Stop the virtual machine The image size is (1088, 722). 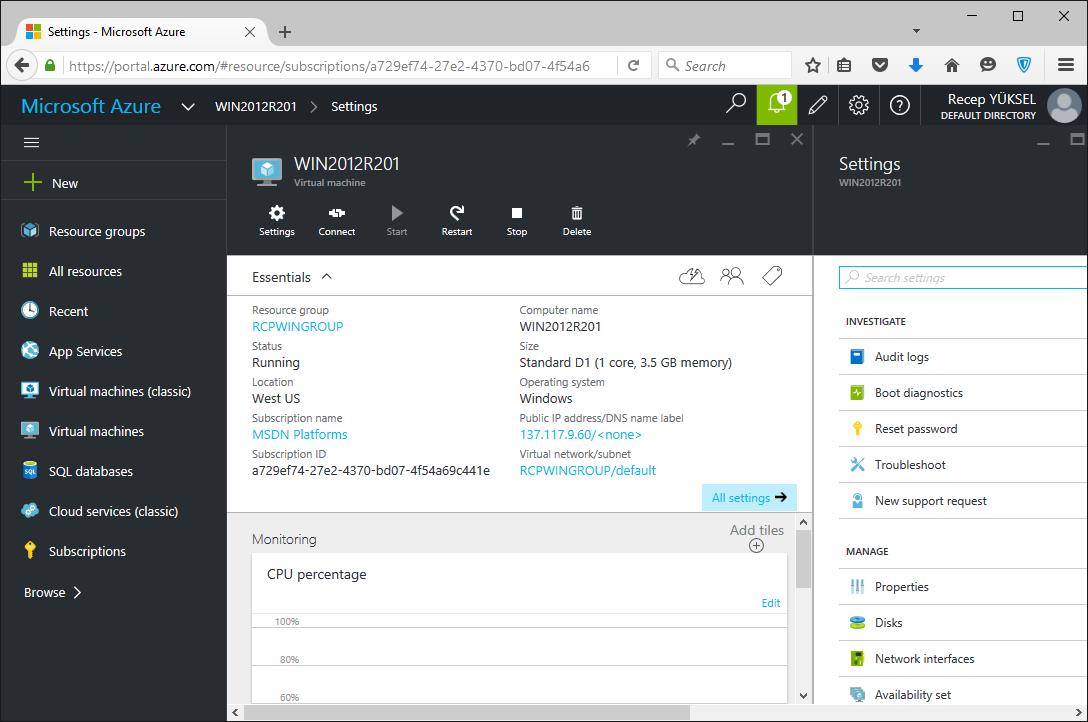(x=517, y=221)
